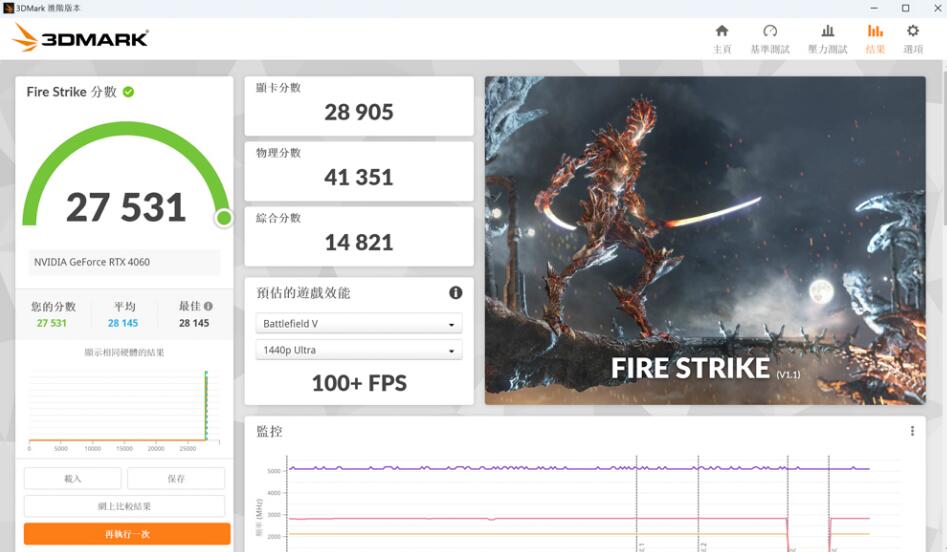The width and height of the screenshot is (947, 552).
Task: Open the Battlefield V game dropdown
Action: pyautogui.click(x=358, y=324)
